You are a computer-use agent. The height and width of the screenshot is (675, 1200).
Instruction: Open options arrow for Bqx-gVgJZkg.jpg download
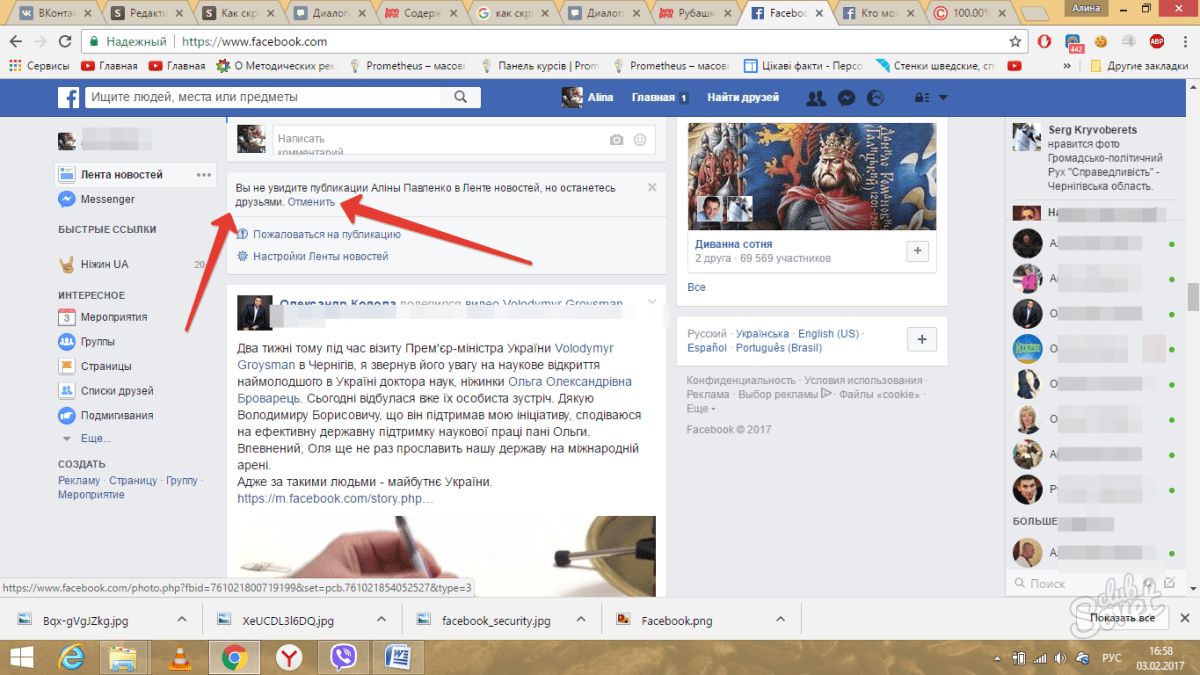[x=182, y=619]
